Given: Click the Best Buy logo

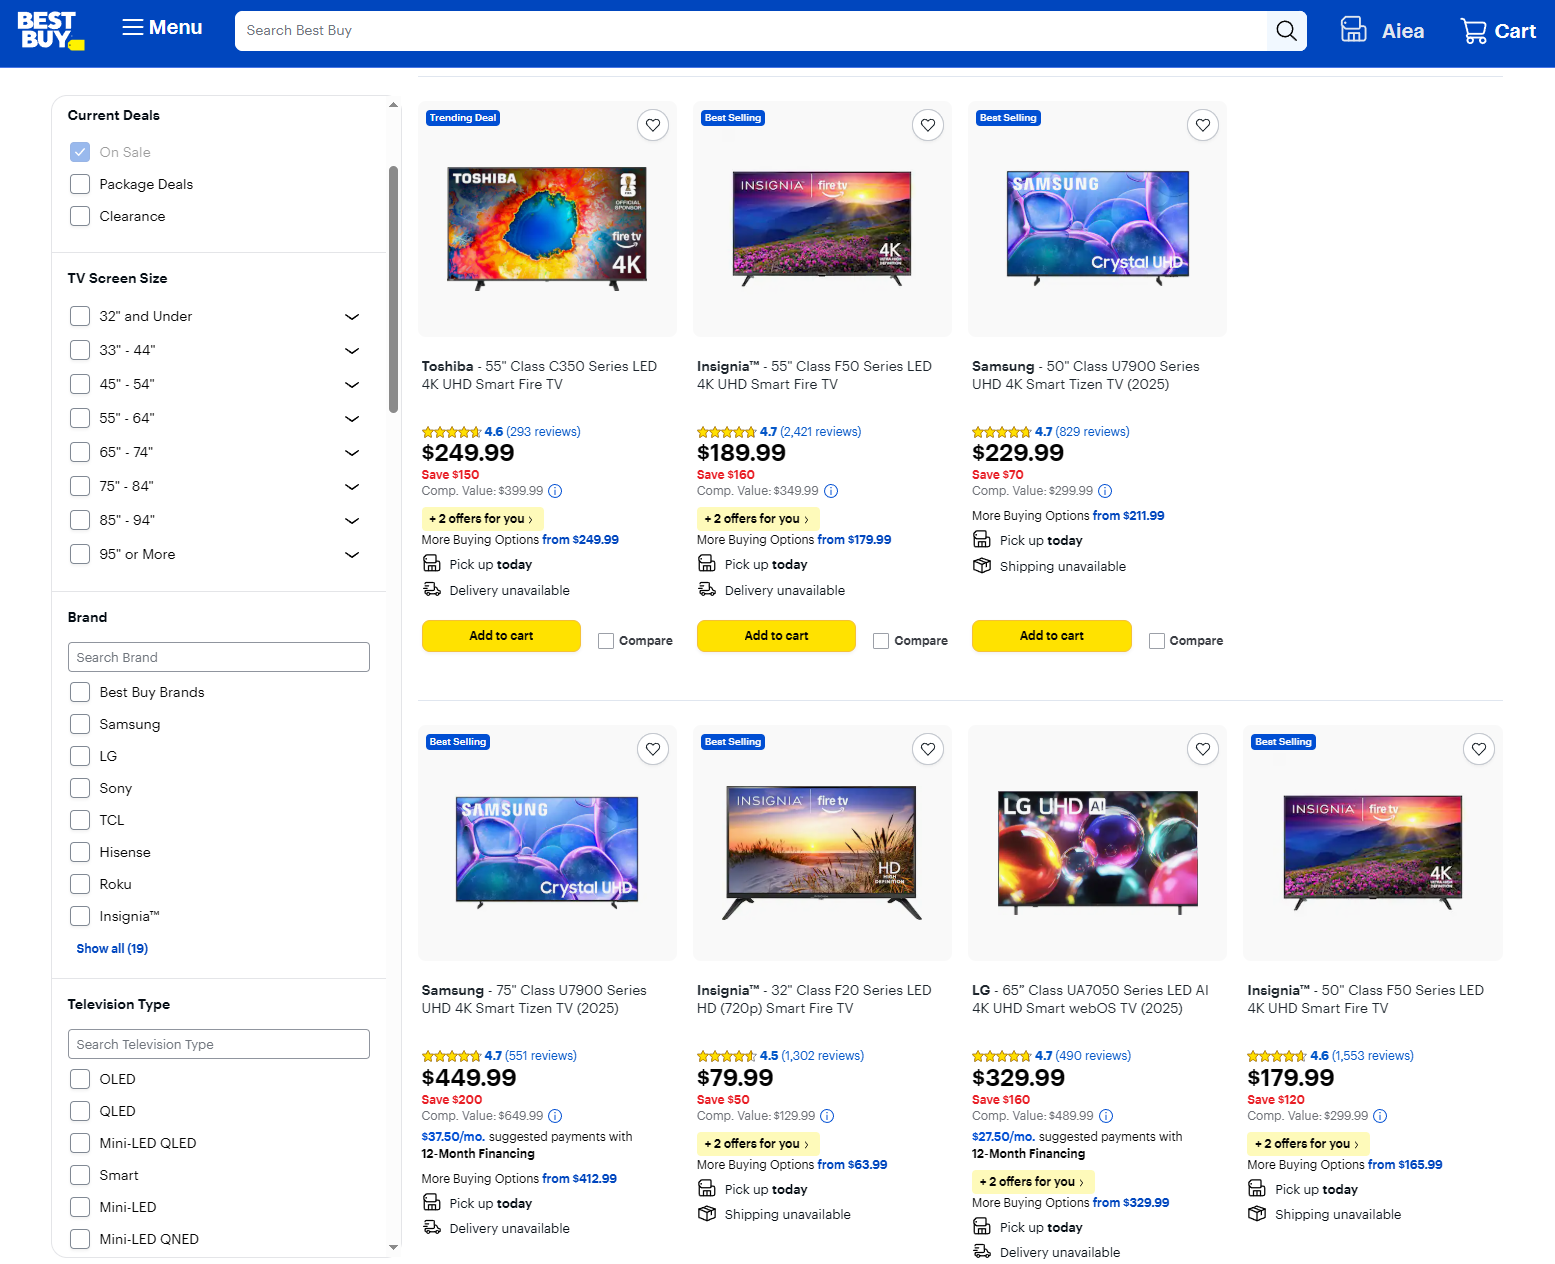Looking at the screenshot, I should pos(51,31).
